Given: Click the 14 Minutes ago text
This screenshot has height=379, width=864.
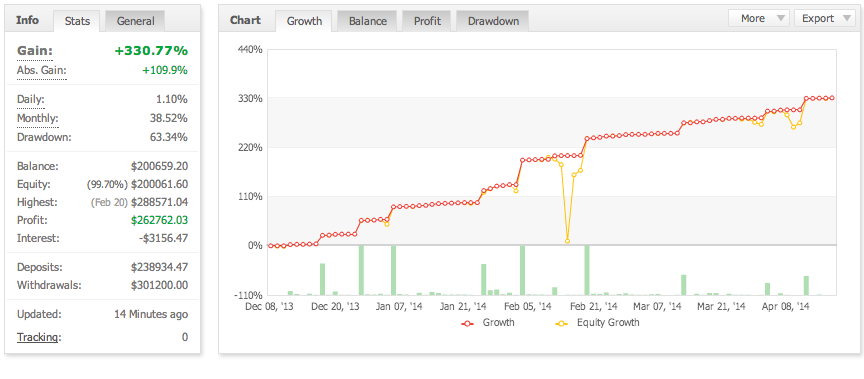Looking at the screenshot, I should pos(151,315).
